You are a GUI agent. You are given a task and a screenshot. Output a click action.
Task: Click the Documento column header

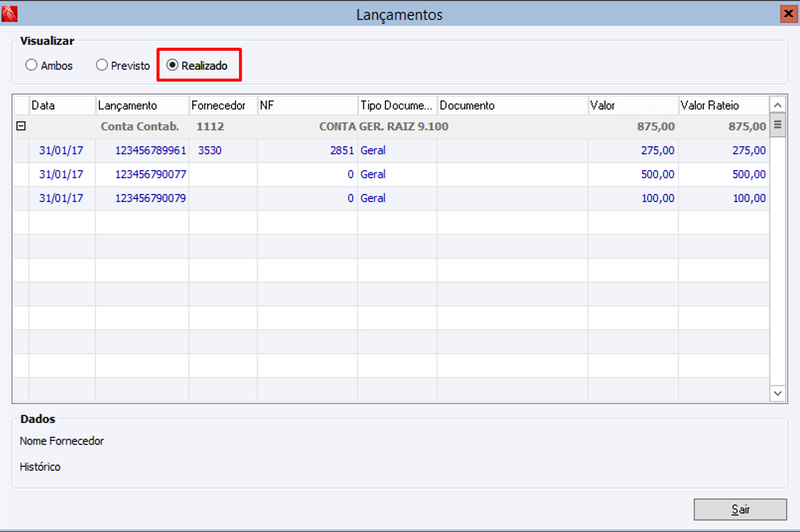click(513, 105)
